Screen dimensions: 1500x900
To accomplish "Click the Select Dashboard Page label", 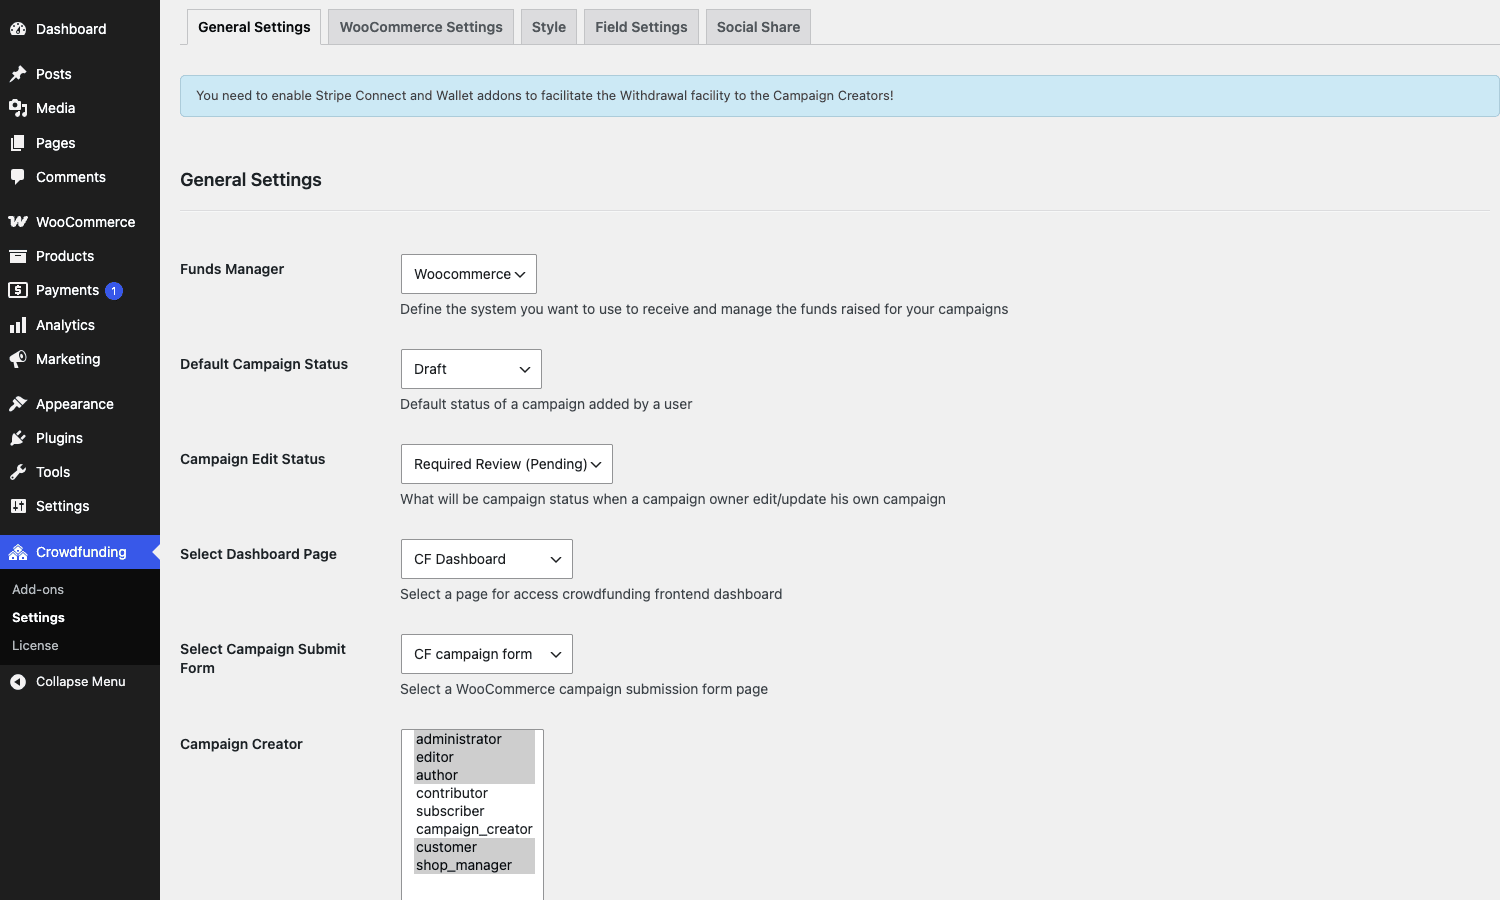I will point(258,554).
